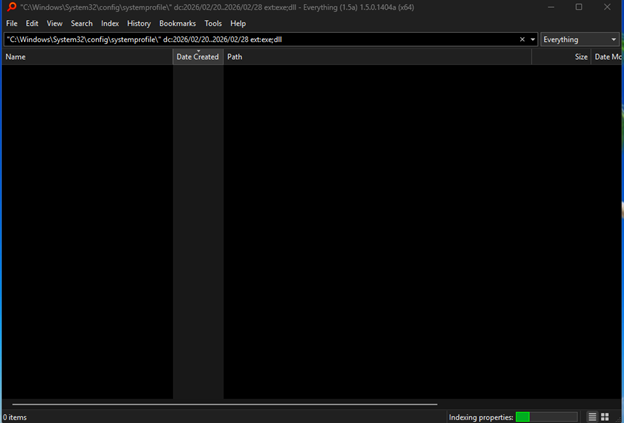Click the Everything magnifier app icon

pyautogui.click(x=11, y=7)
